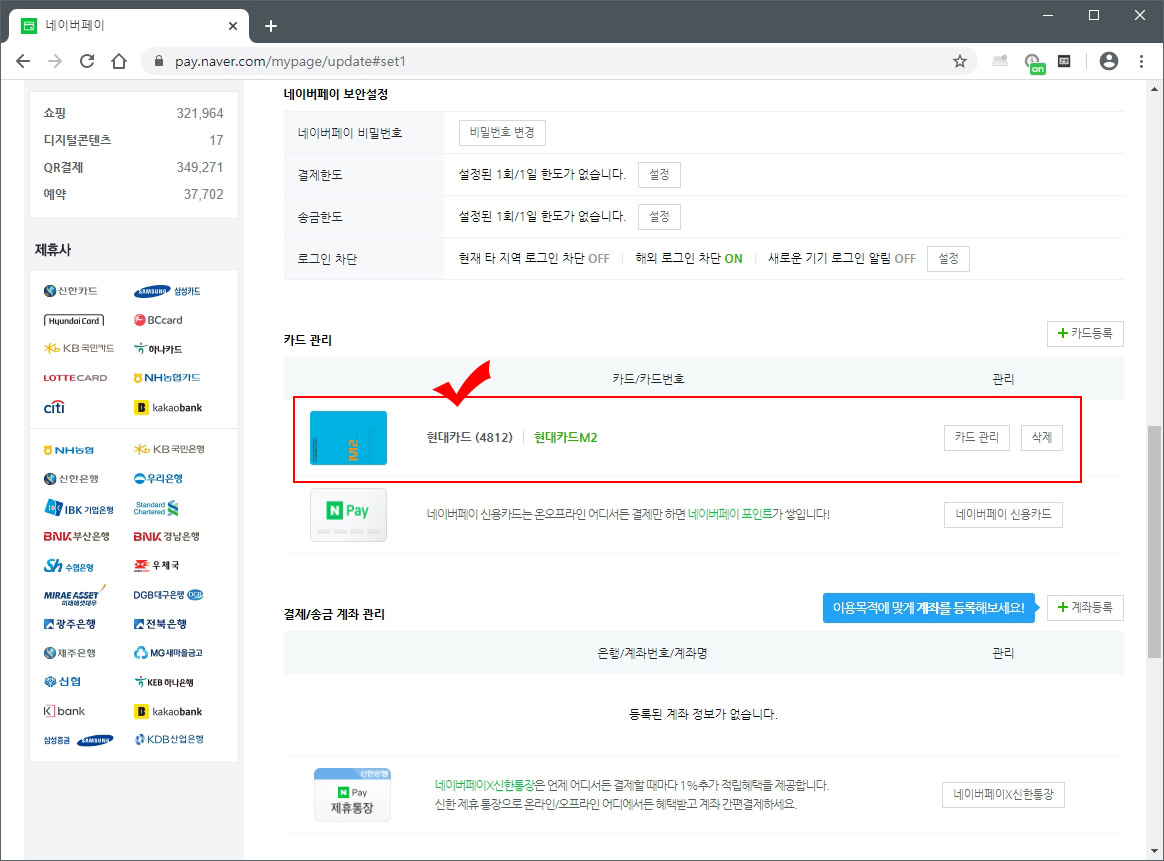Click the BCcard partner logo
1164x861 pixels.
[x=158, y=320]
